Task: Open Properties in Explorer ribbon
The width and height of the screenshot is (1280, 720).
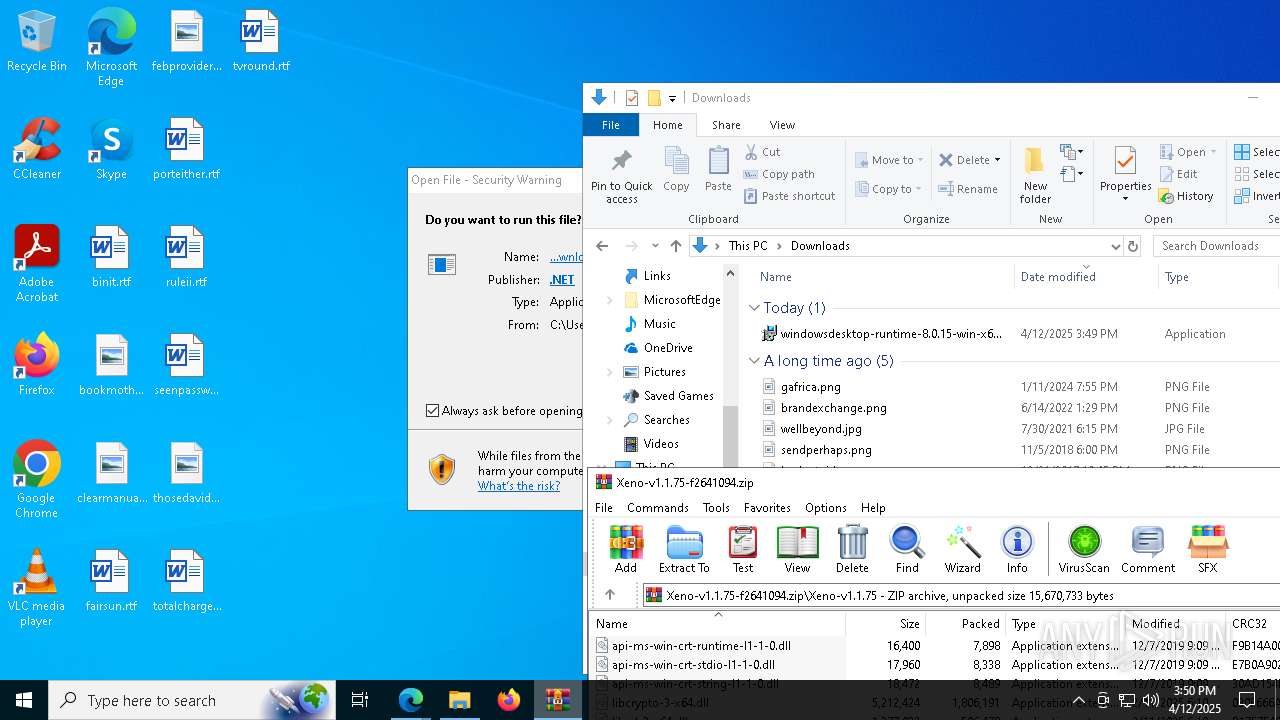Action: [x=1126, y=174]
